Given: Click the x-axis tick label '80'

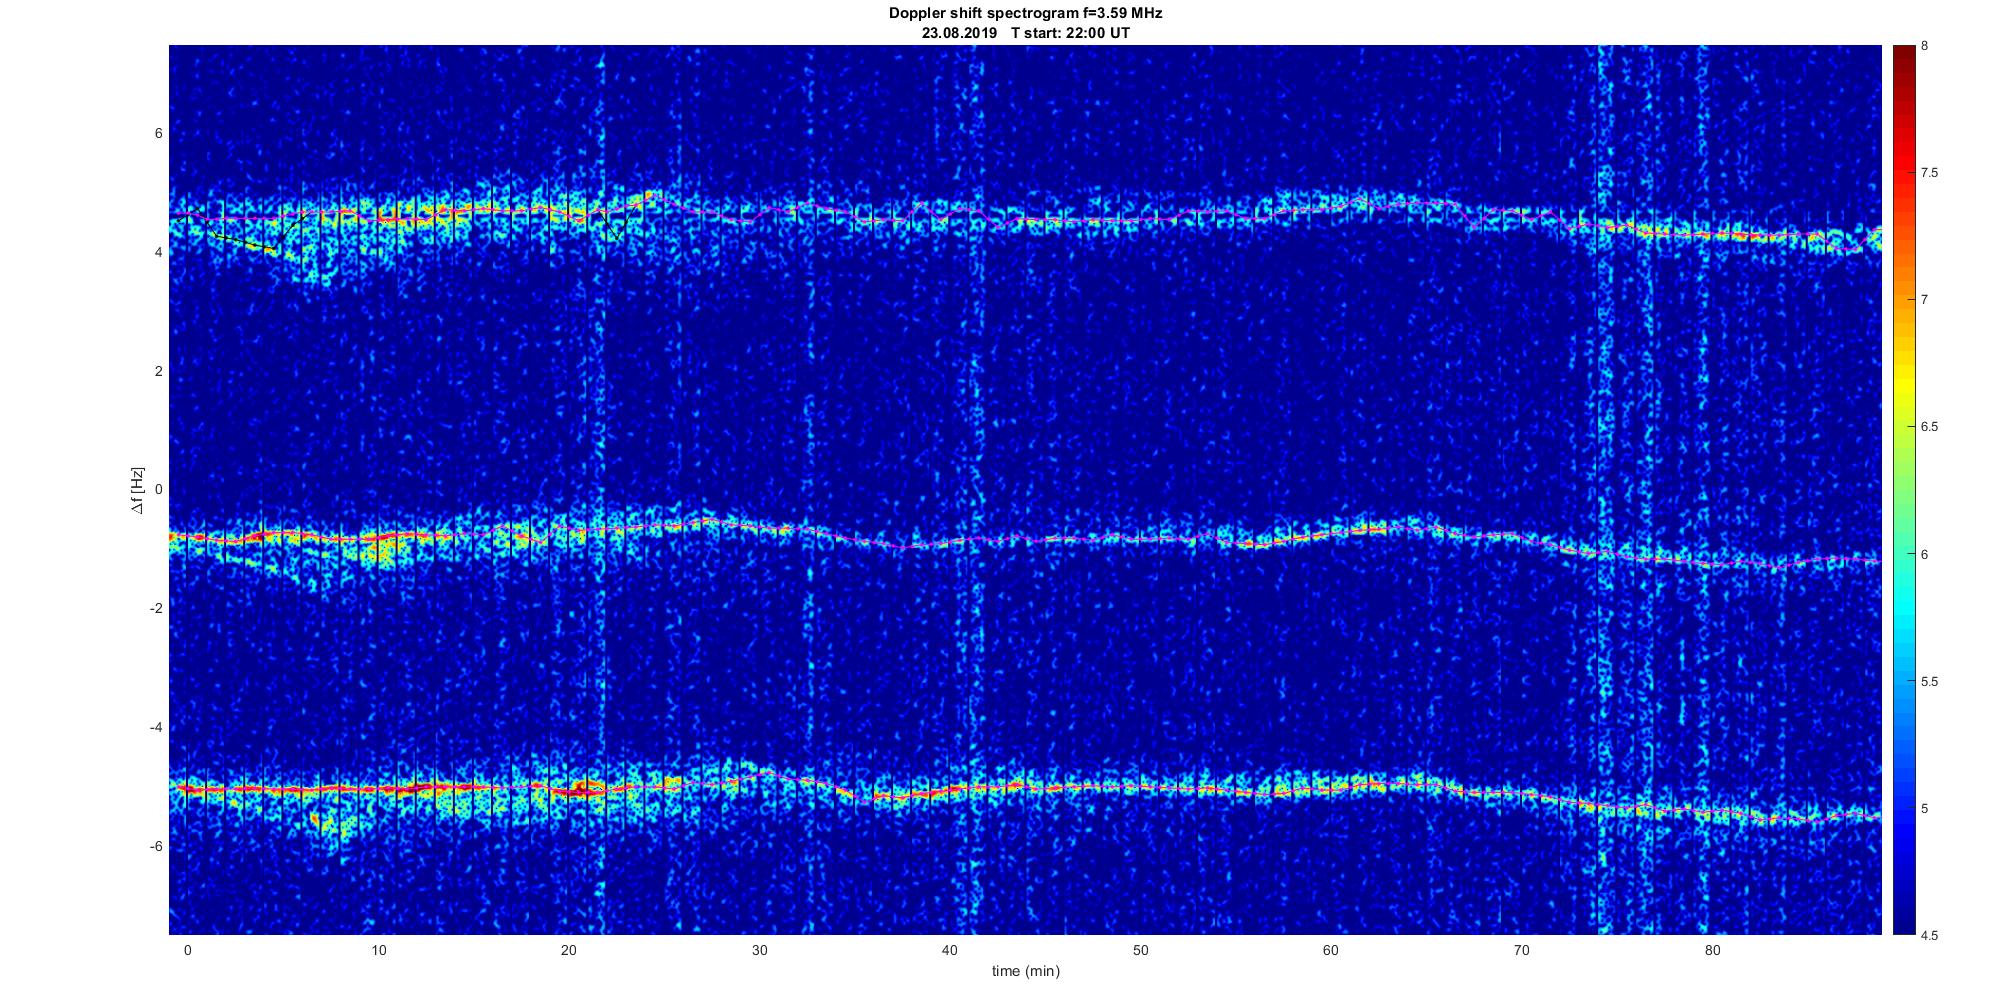Looking at the screenshot, I should click(x=1713, y=950).
